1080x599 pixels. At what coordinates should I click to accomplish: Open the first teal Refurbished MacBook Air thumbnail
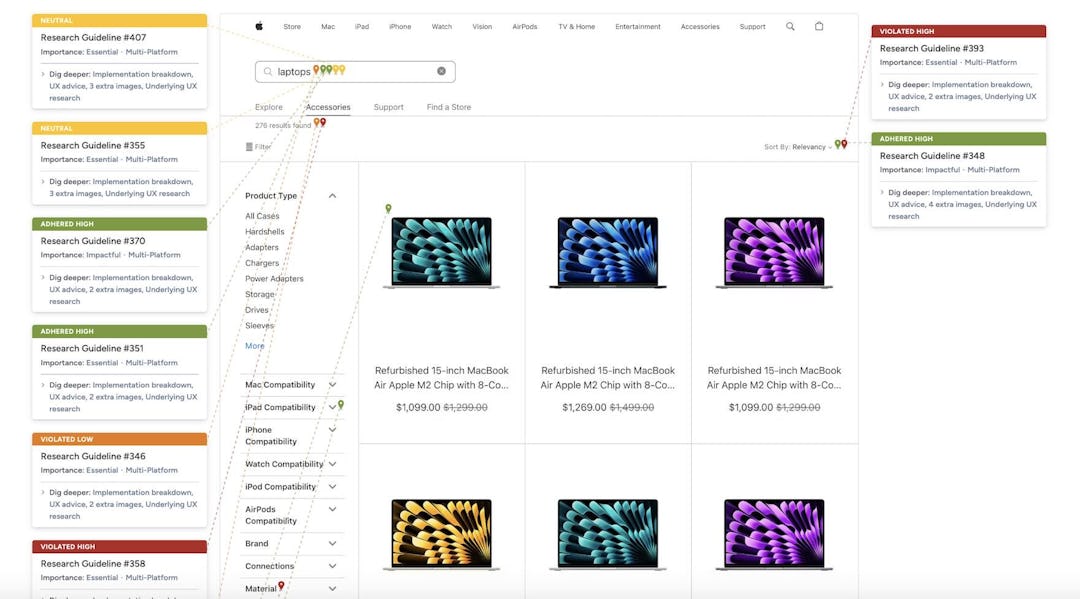441,253
